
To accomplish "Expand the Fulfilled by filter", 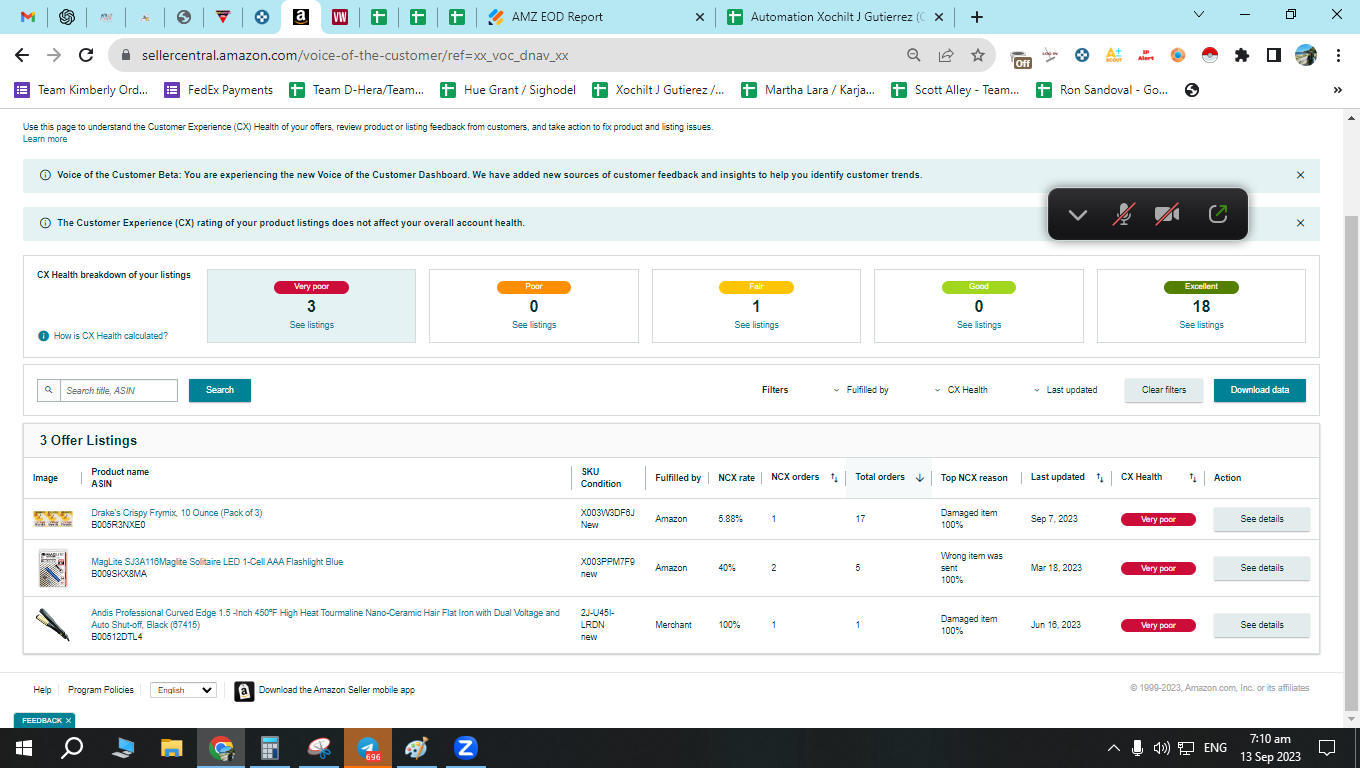I will click(861, 390).
